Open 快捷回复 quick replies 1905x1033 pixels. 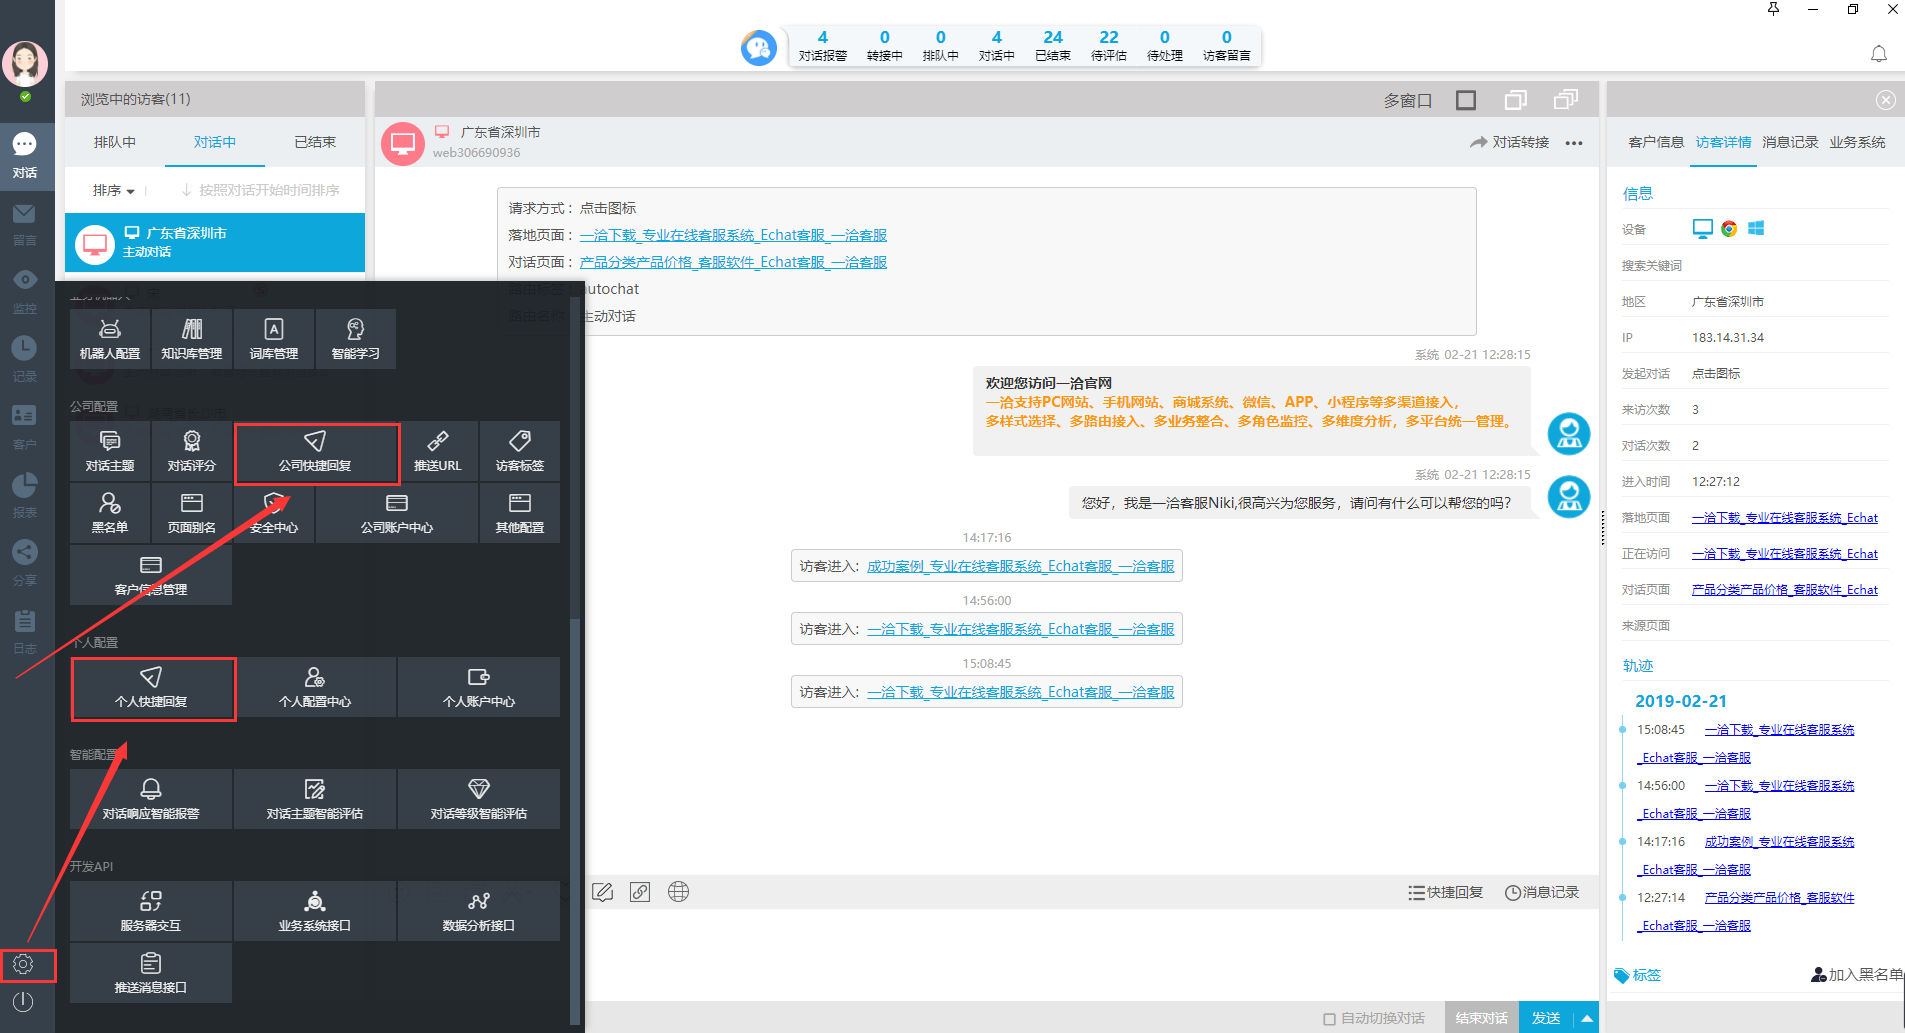click(1445, 892)
